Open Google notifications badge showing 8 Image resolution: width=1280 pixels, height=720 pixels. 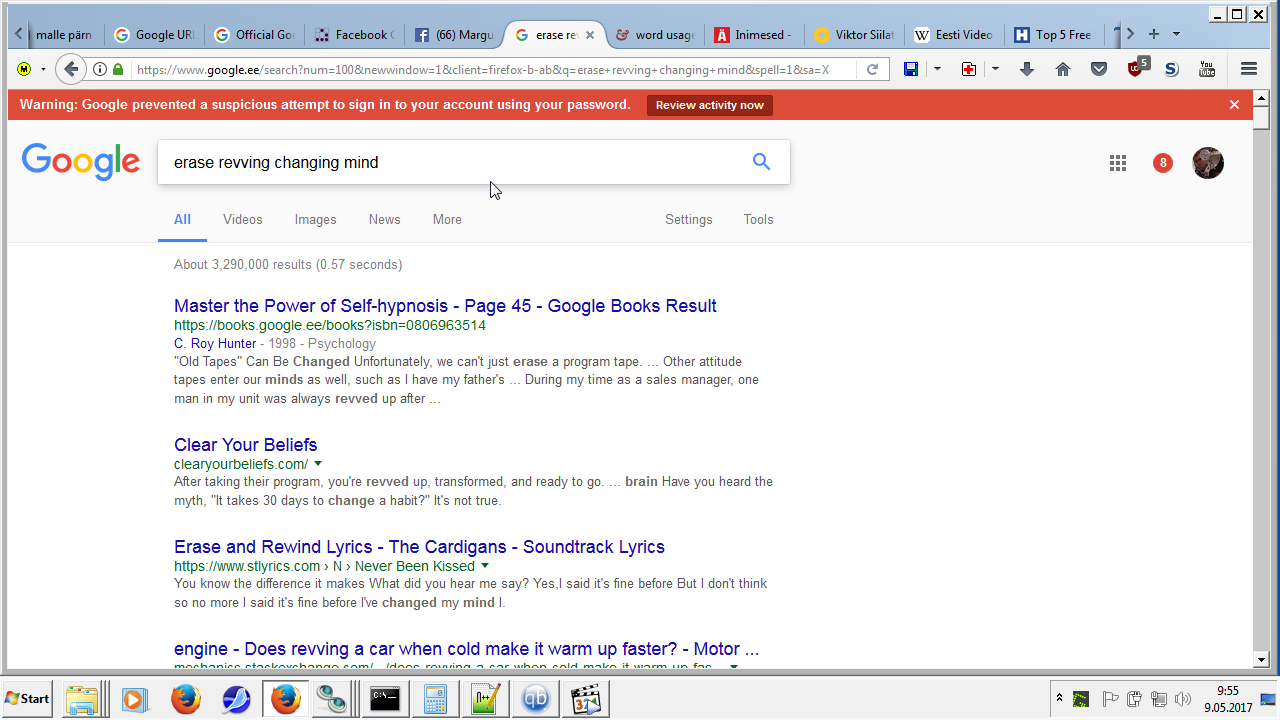tap(1162, 163)
